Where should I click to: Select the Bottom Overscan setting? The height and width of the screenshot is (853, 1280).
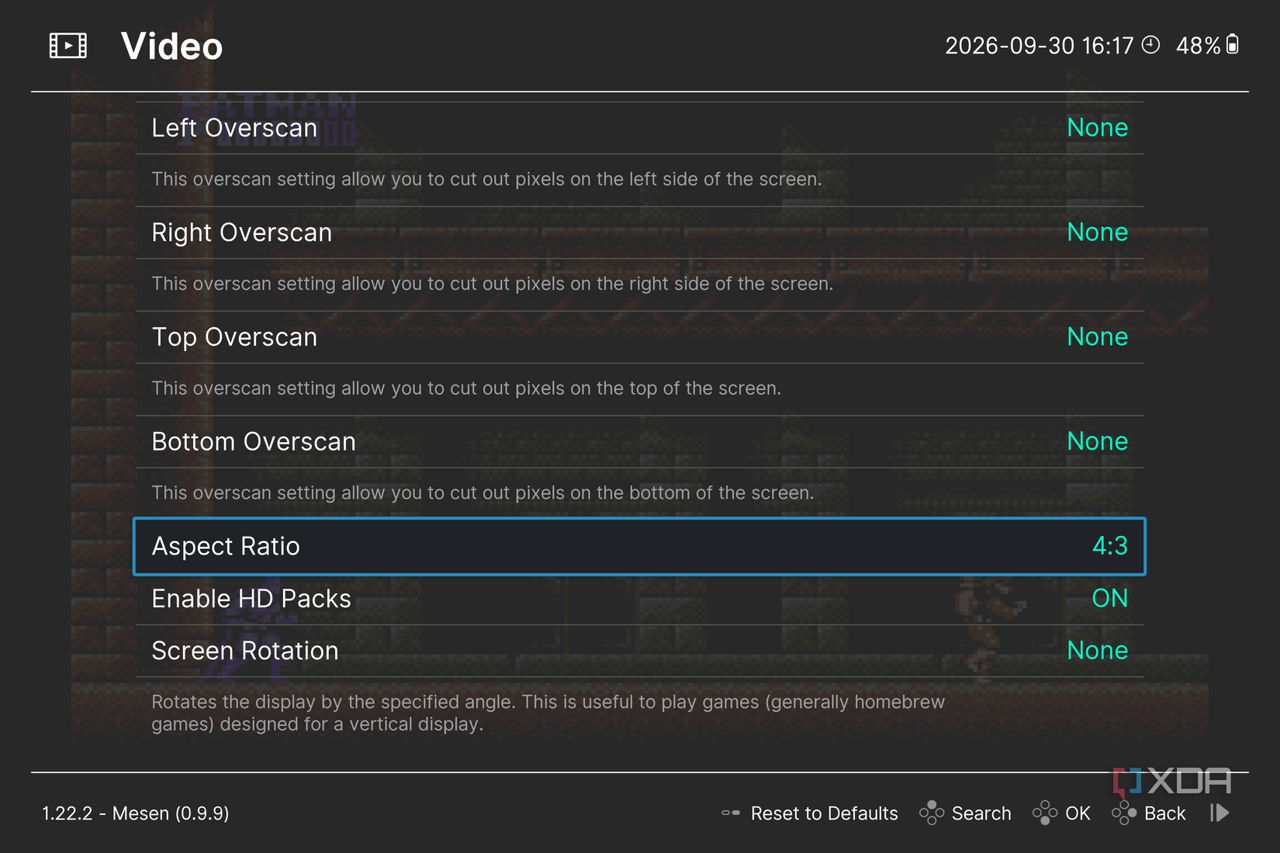(640, 441)
